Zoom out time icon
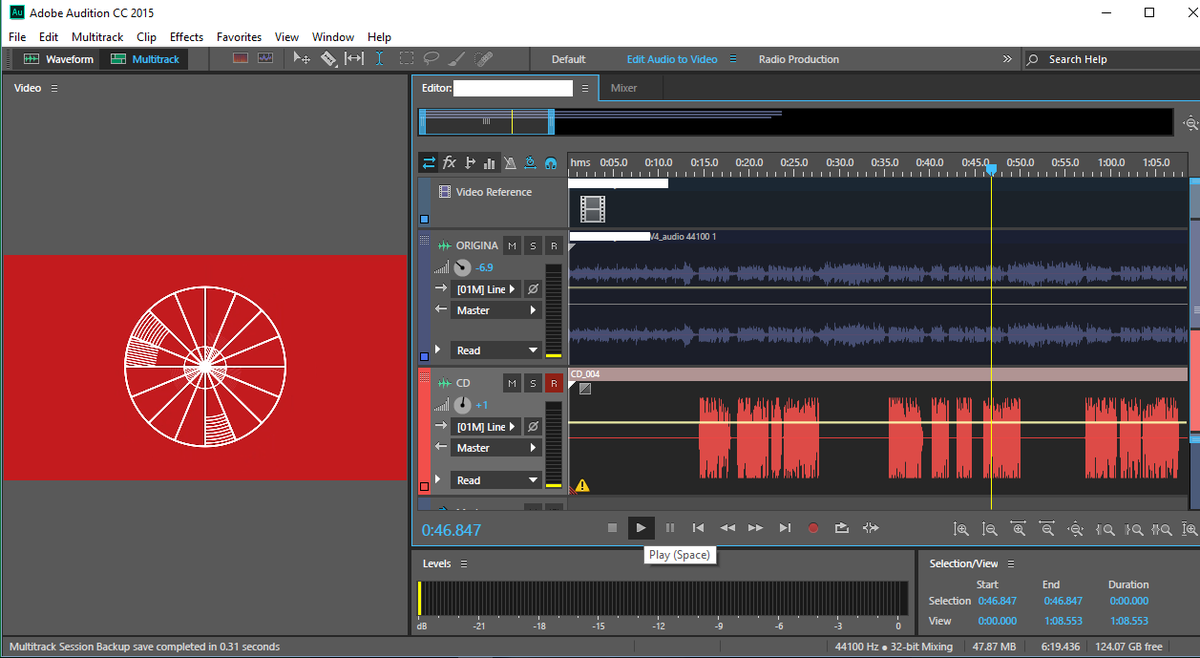This screenshot has height=658, width=1200. coord(1047,529)
